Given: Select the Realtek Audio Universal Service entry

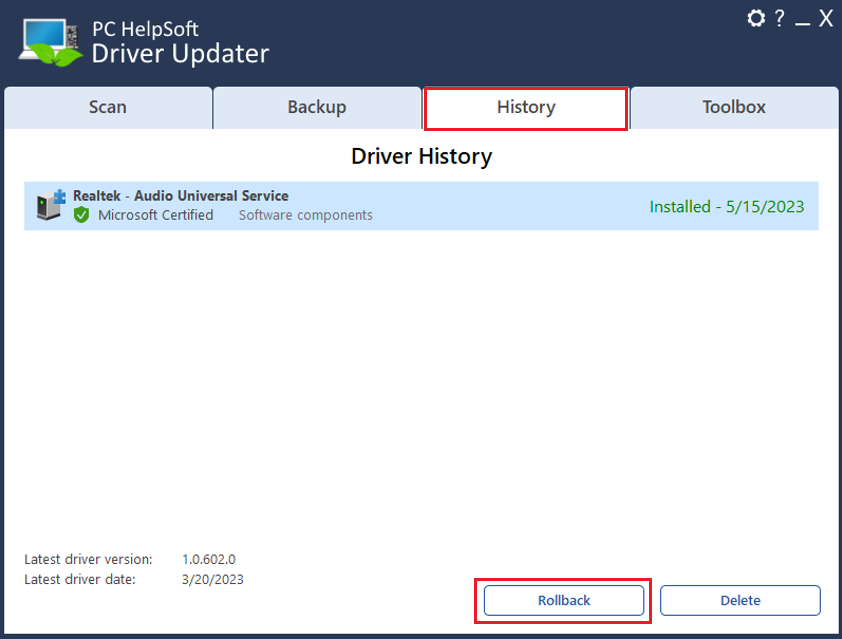Looking at the screenshot, I should 421,206.
